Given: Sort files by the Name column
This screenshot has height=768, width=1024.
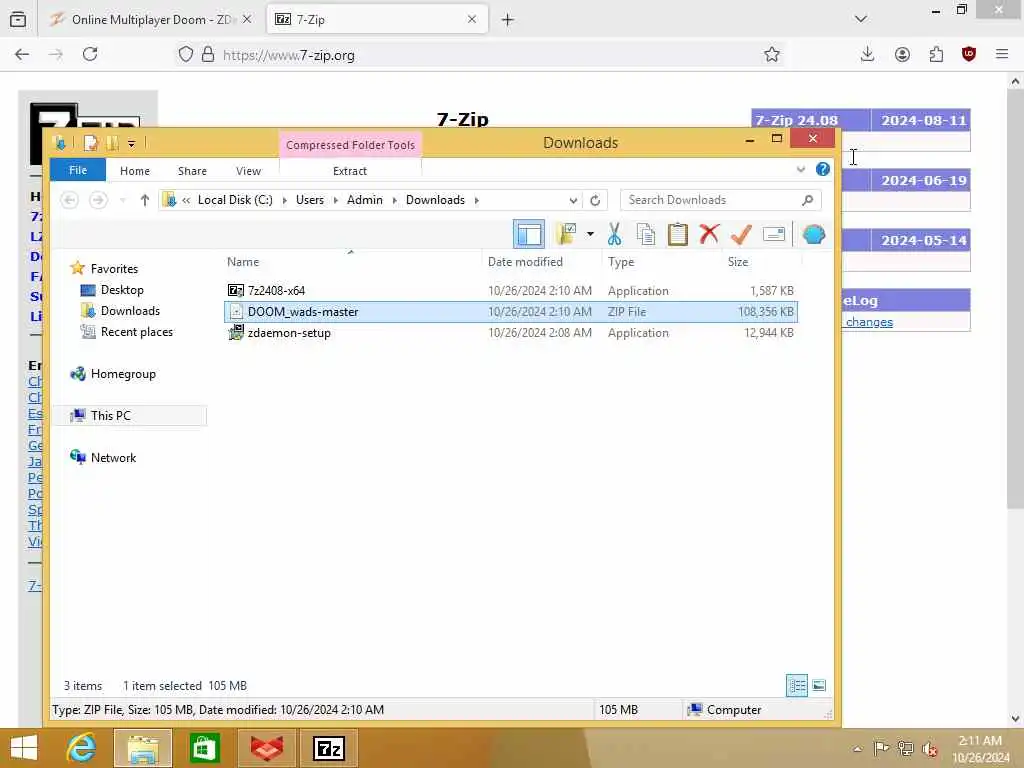Looking at the screenshot, I should (x=352, y=262).
